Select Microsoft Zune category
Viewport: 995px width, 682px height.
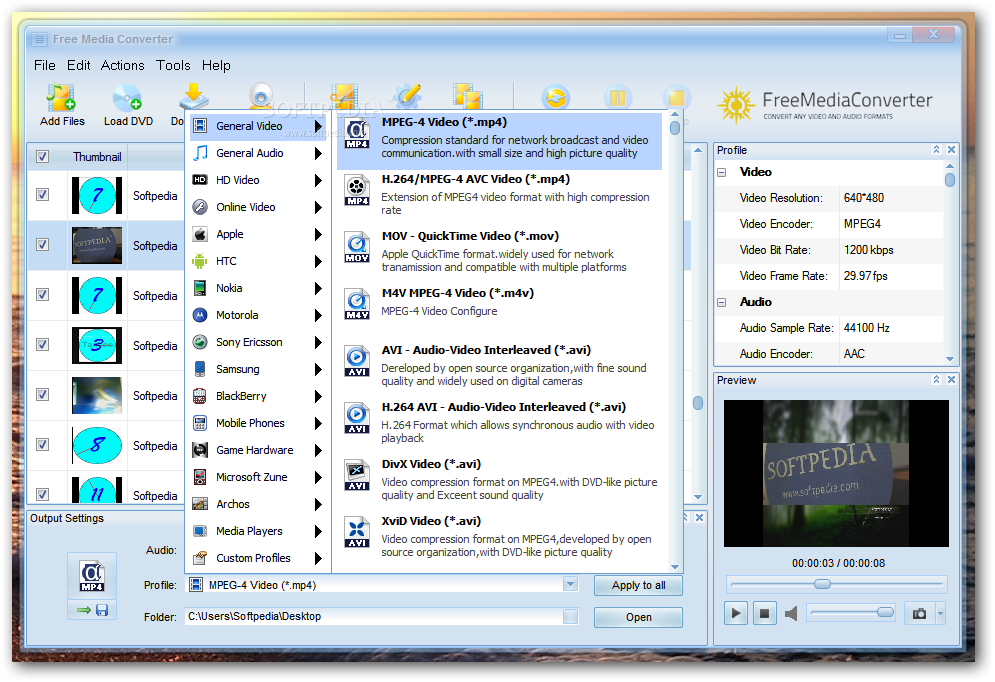pos(258,477)
